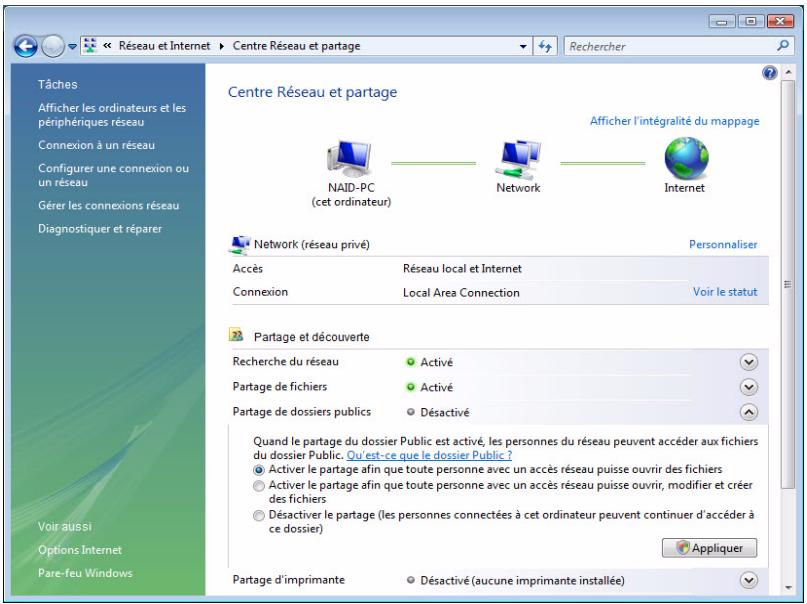This screenshot has width=807, height=604.
Task: Launch Diagnostiquer et réparer
Action: click(x=100, y=228)
